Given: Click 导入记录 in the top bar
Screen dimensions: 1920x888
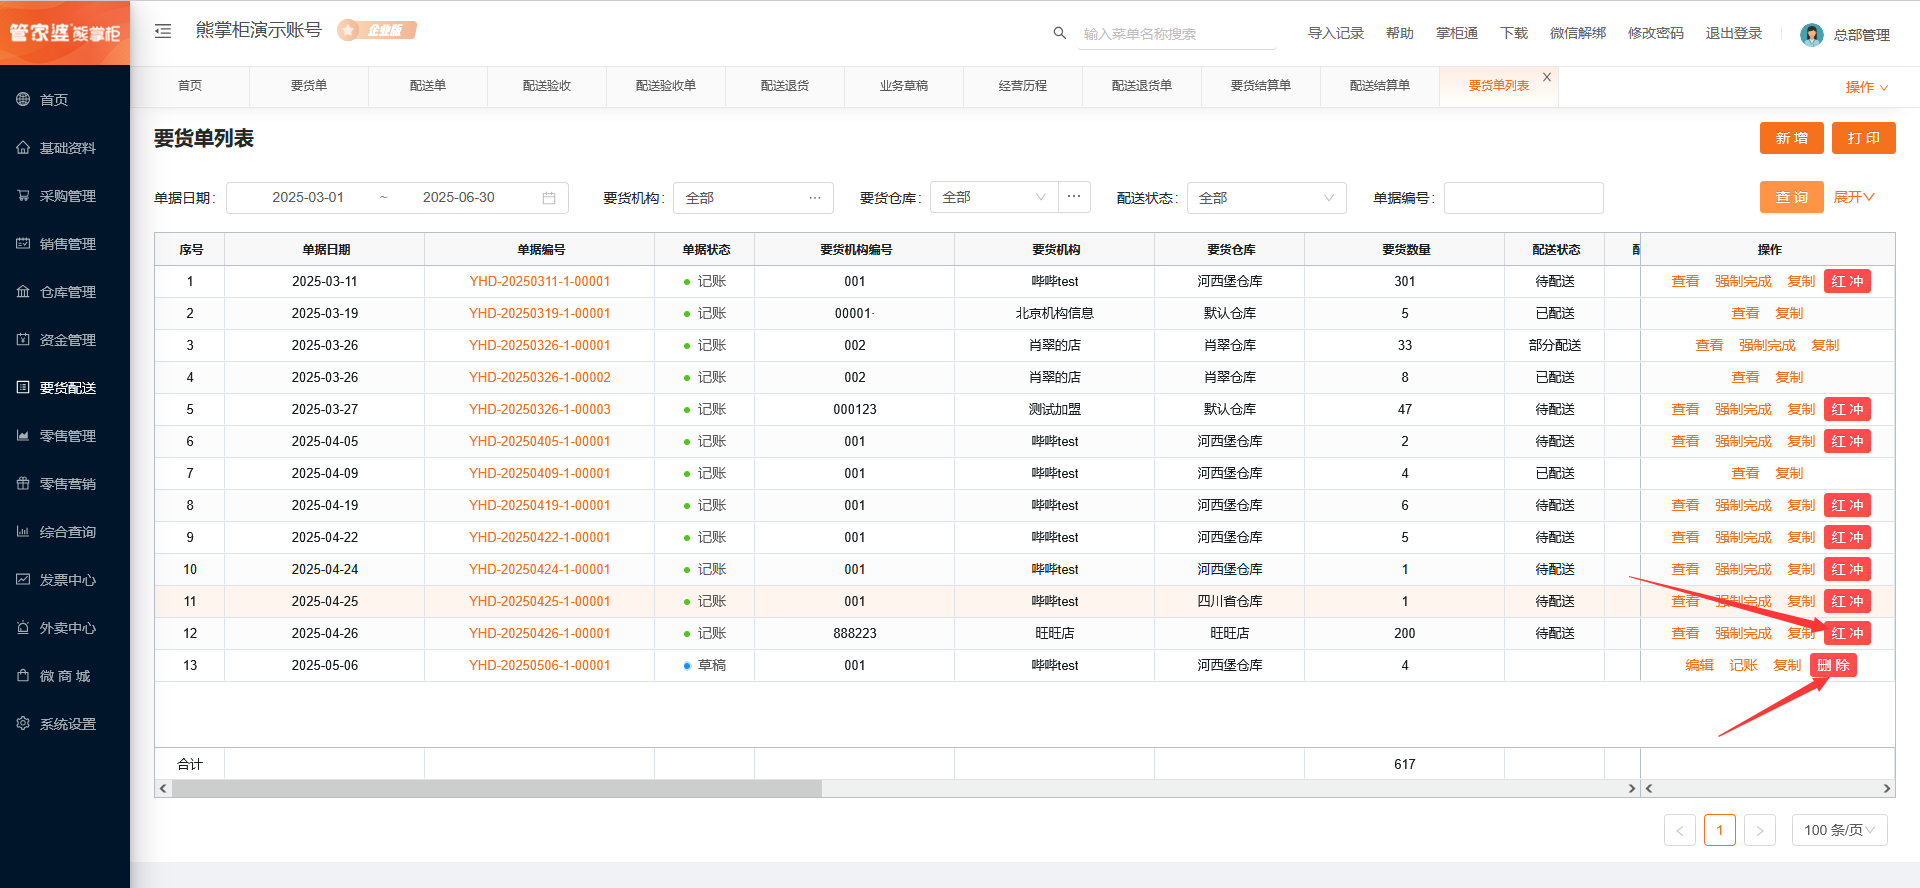Looking at the screenshot, I should (x=1336, y=33).
